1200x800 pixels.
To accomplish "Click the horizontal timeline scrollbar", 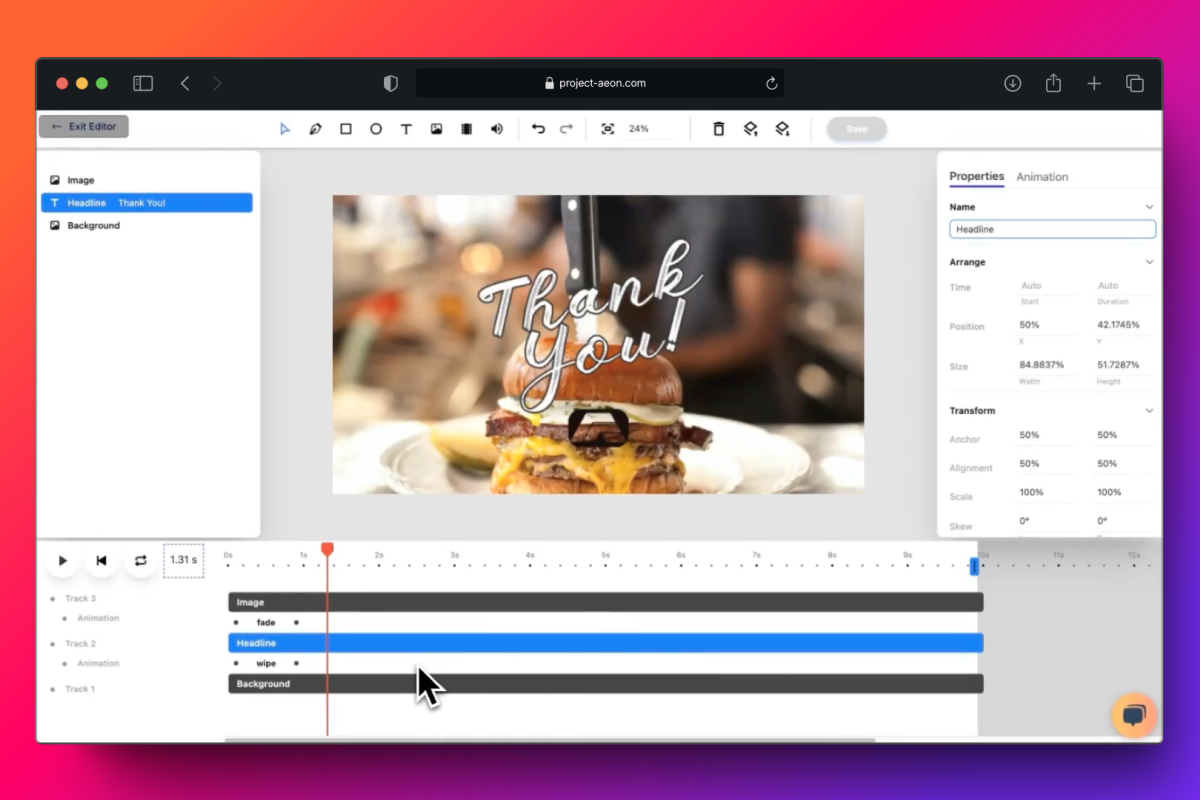I will coord(550,740).
